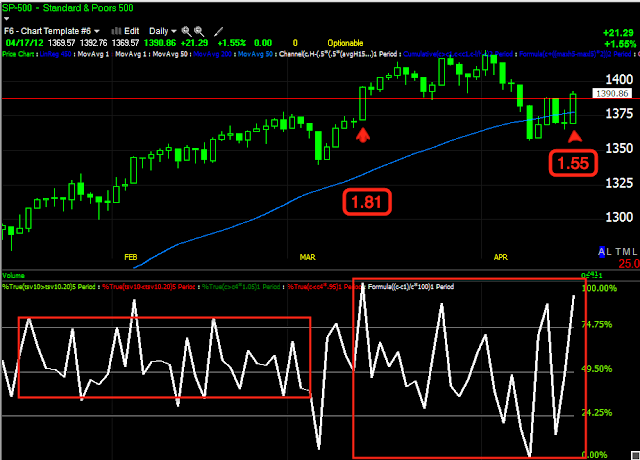
Task: Select the Formula((c-c1)/(c*100) indicator label
Action: coord(411,287)
